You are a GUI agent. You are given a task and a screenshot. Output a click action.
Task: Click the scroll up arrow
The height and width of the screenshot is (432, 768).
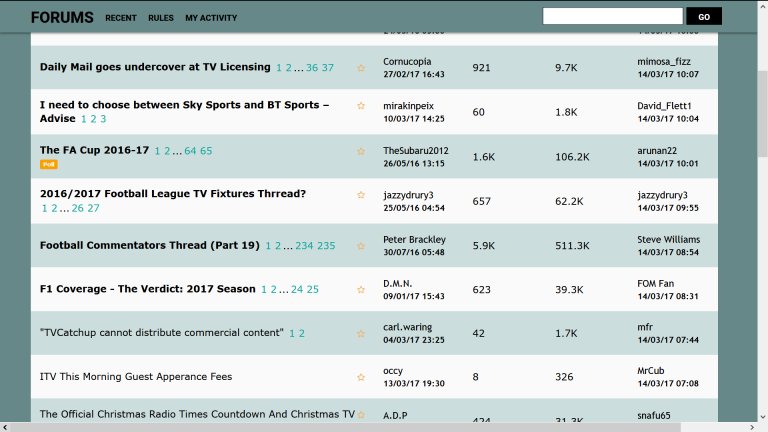click(x=763, y=4)
